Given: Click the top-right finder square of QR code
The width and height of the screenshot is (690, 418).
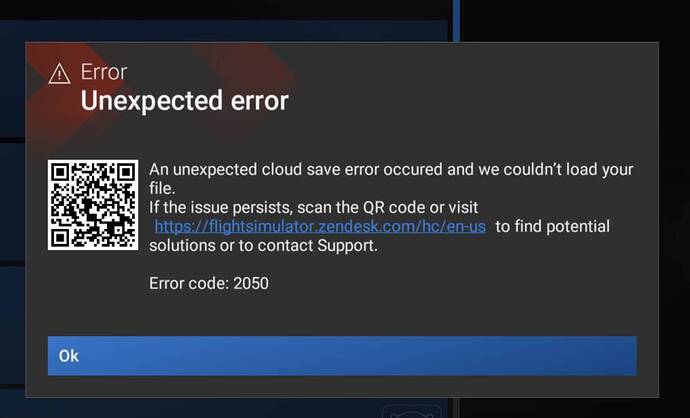Looking at the screenshot, I should coord(126,172).
